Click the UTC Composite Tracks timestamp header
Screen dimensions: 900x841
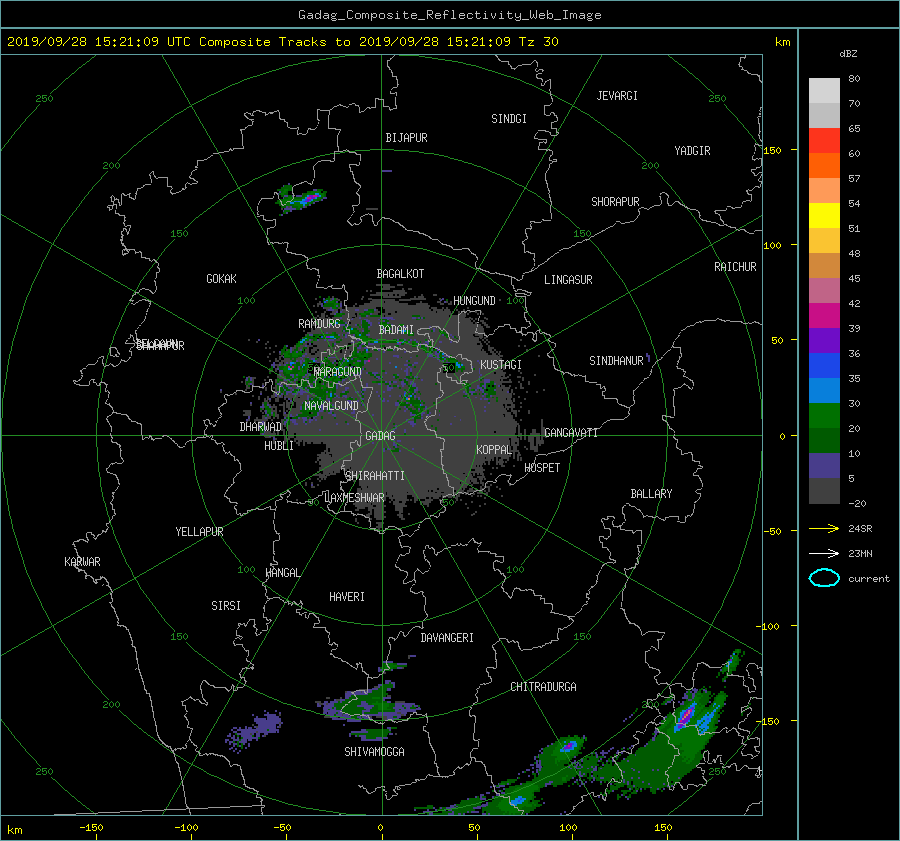[x=282, y=42]
